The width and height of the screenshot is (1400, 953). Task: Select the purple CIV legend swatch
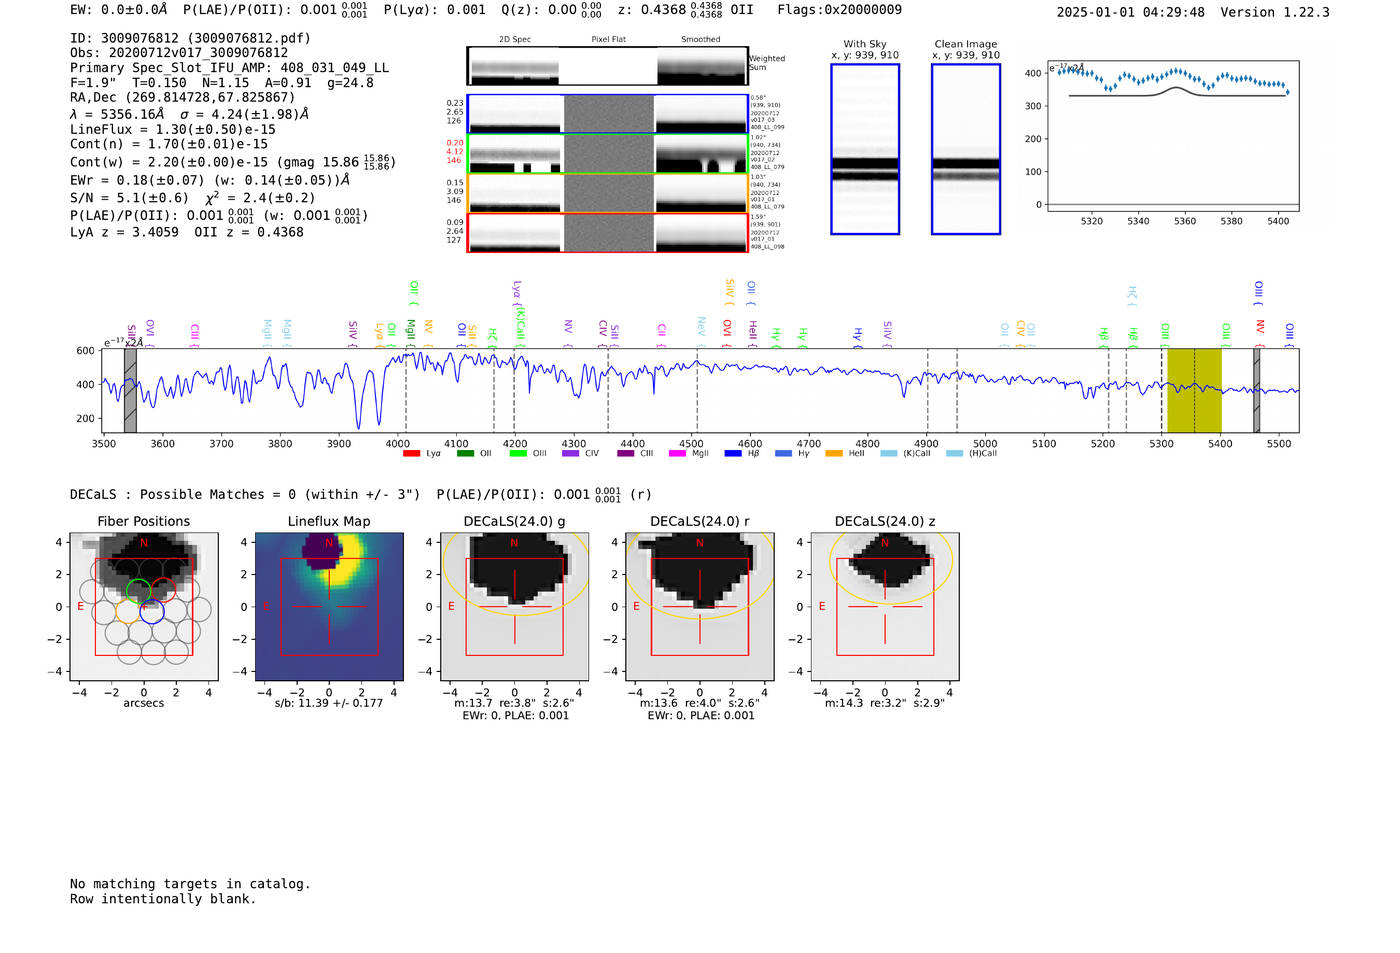point(570,454)
